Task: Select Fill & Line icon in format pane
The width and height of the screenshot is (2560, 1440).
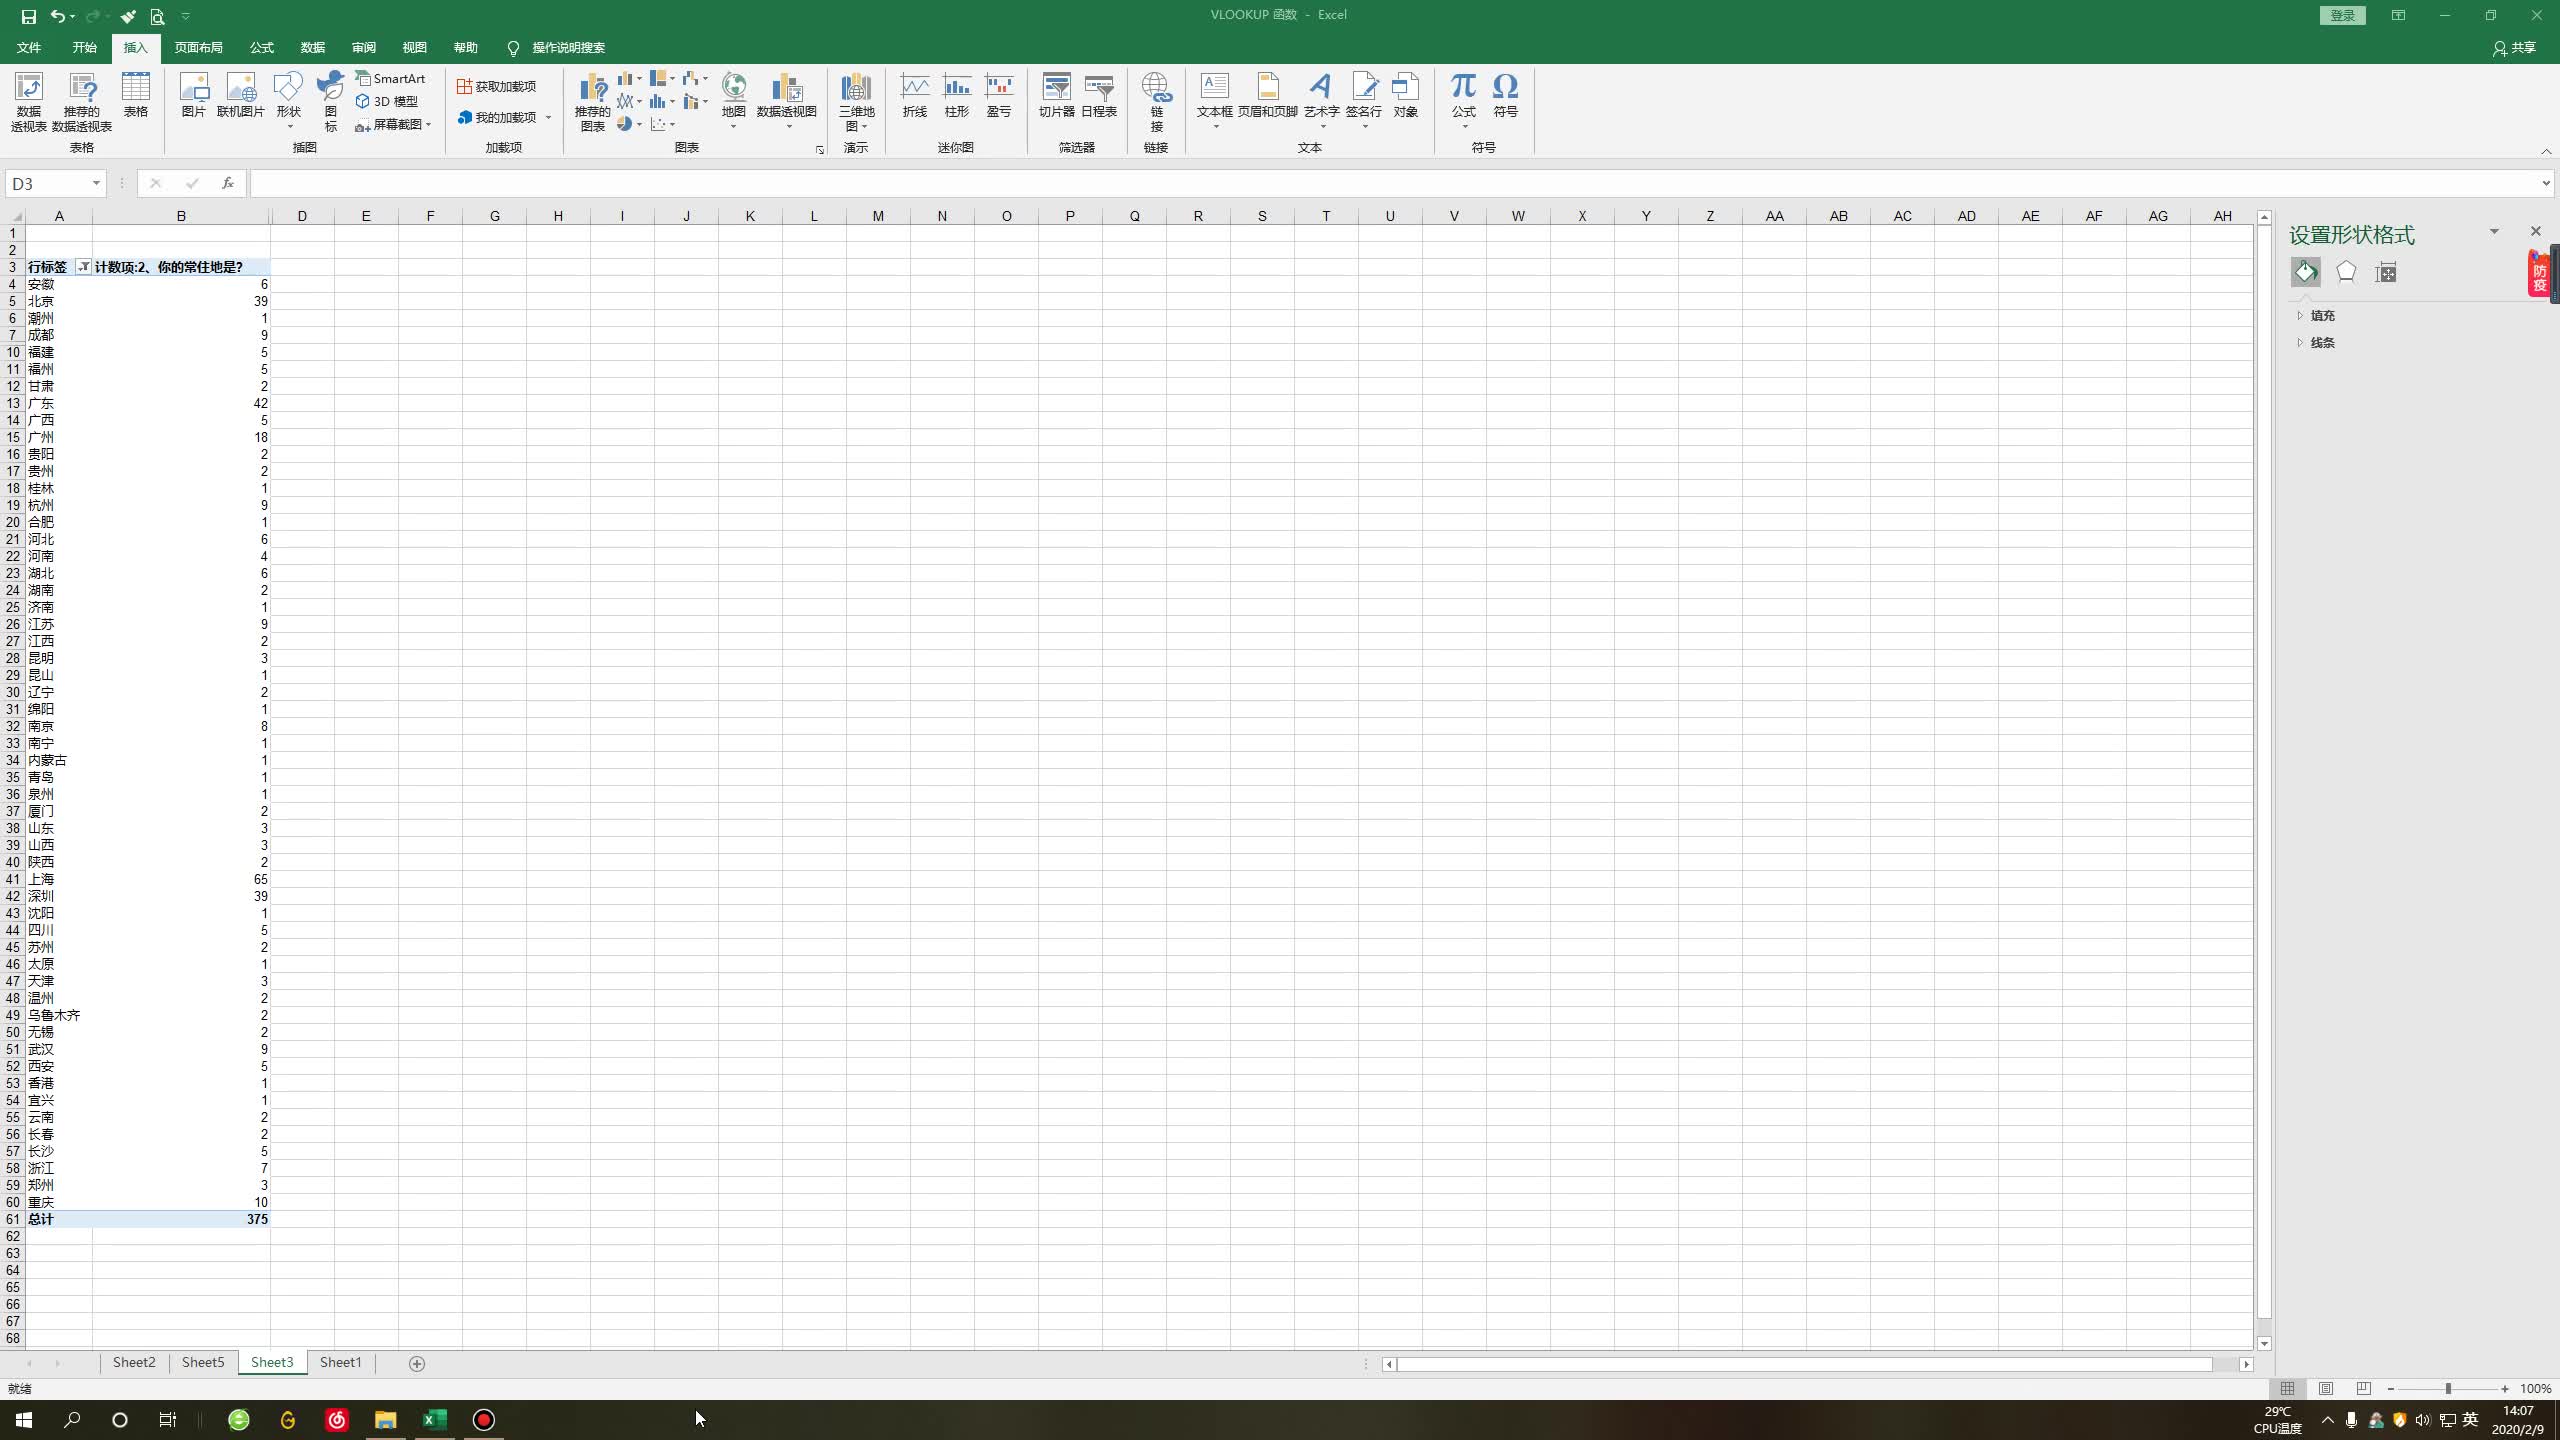Action: (2306, 272)
